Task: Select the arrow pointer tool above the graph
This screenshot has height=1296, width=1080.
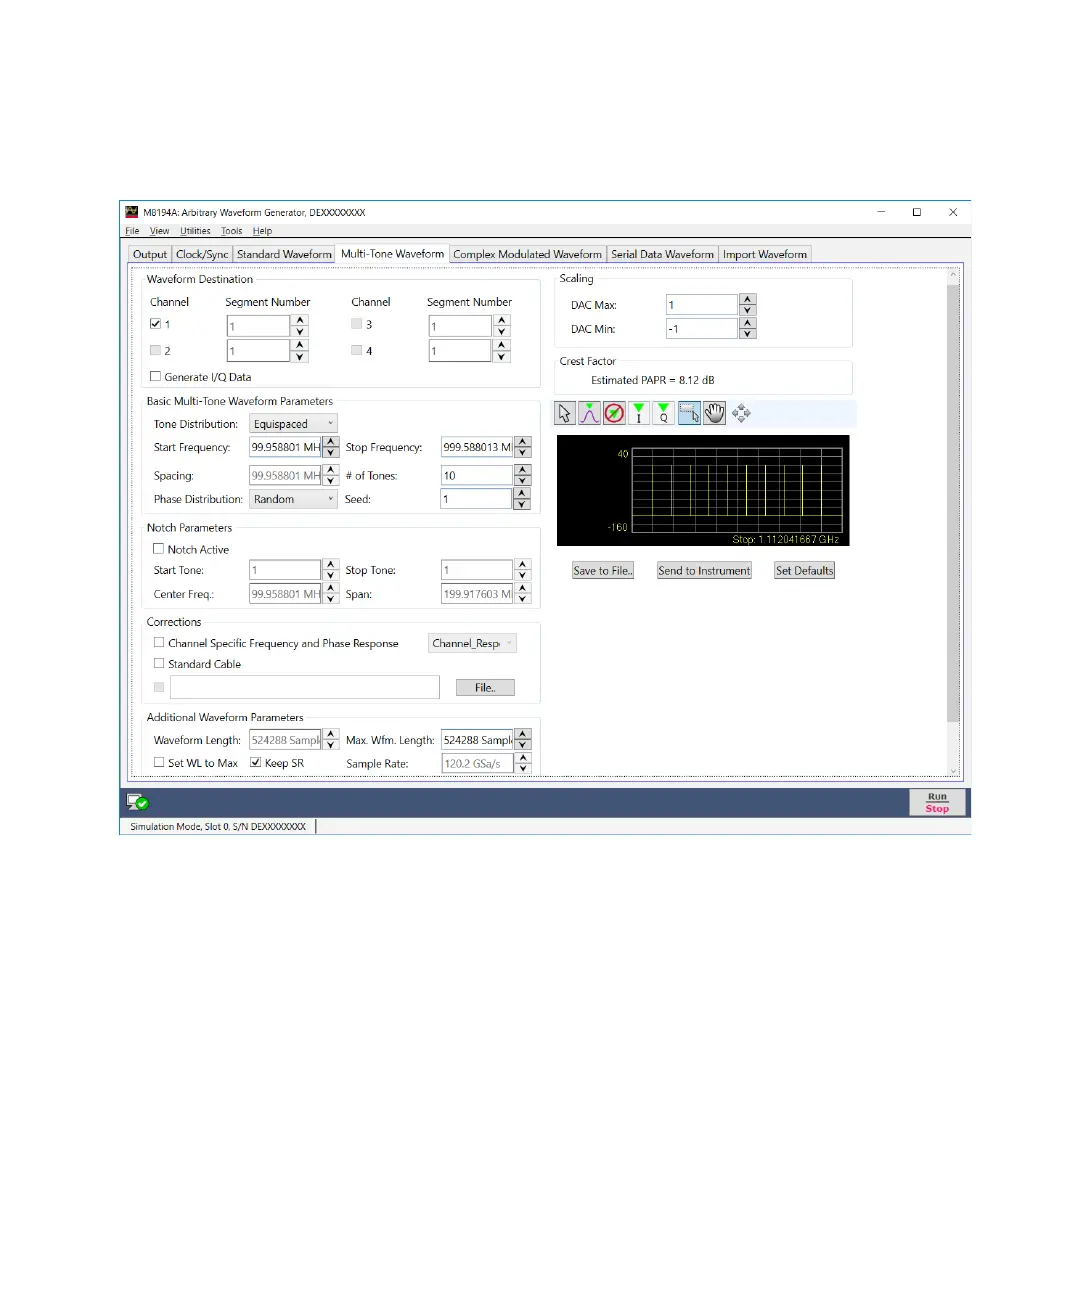Action: click(565, 413)
